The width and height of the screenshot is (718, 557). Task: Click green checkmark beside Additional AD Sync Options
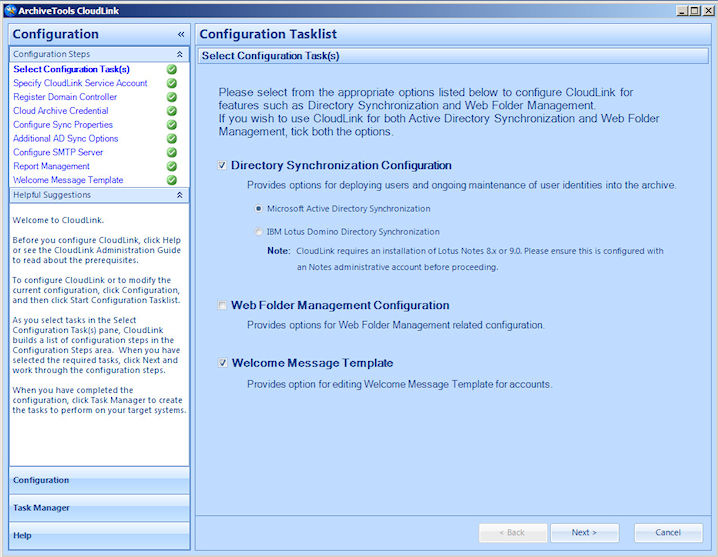click(x=172, y=138)
